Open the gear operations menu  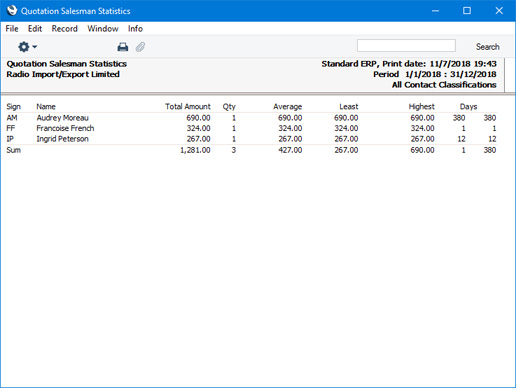tap(27, 47)
